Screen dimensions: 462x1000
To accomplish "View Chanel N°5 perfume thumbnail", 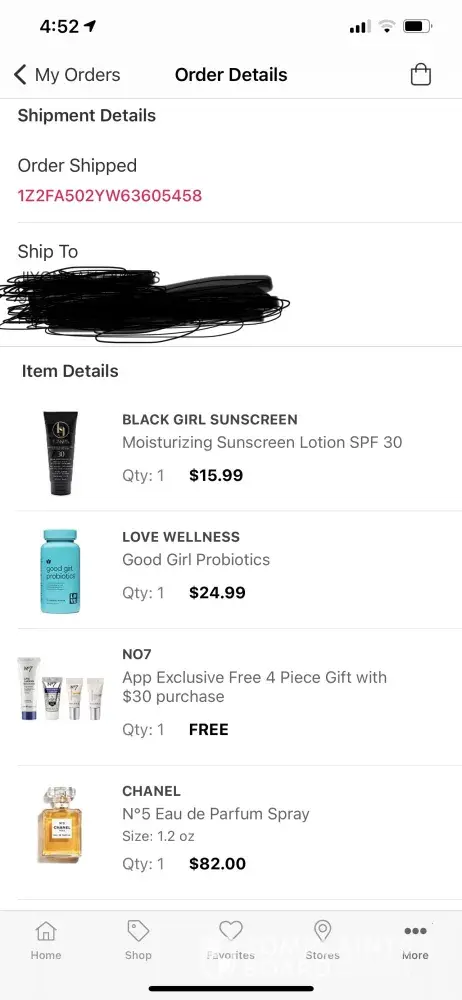I will pyautogui.click(x=61, y=825).
